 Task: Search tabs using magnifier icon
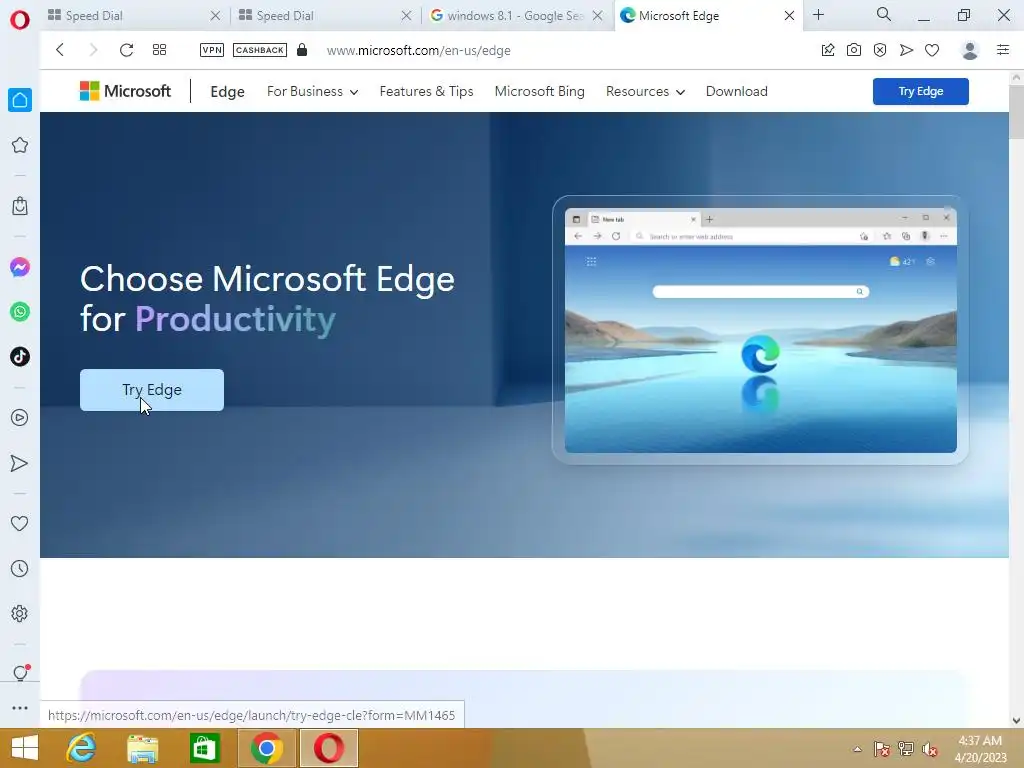tap(884, 14)
